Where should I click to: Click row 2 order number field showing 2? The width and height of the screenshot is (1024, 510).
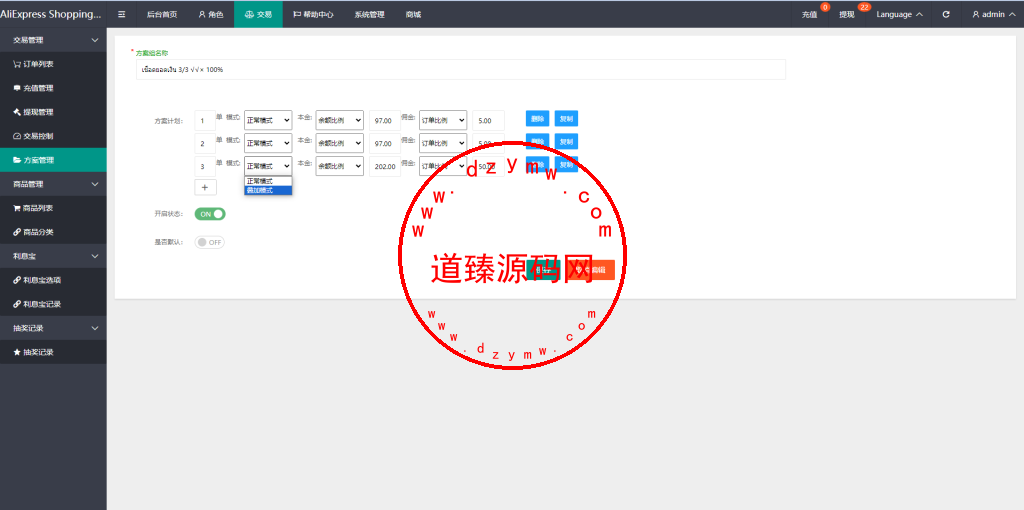click(204, 143)
